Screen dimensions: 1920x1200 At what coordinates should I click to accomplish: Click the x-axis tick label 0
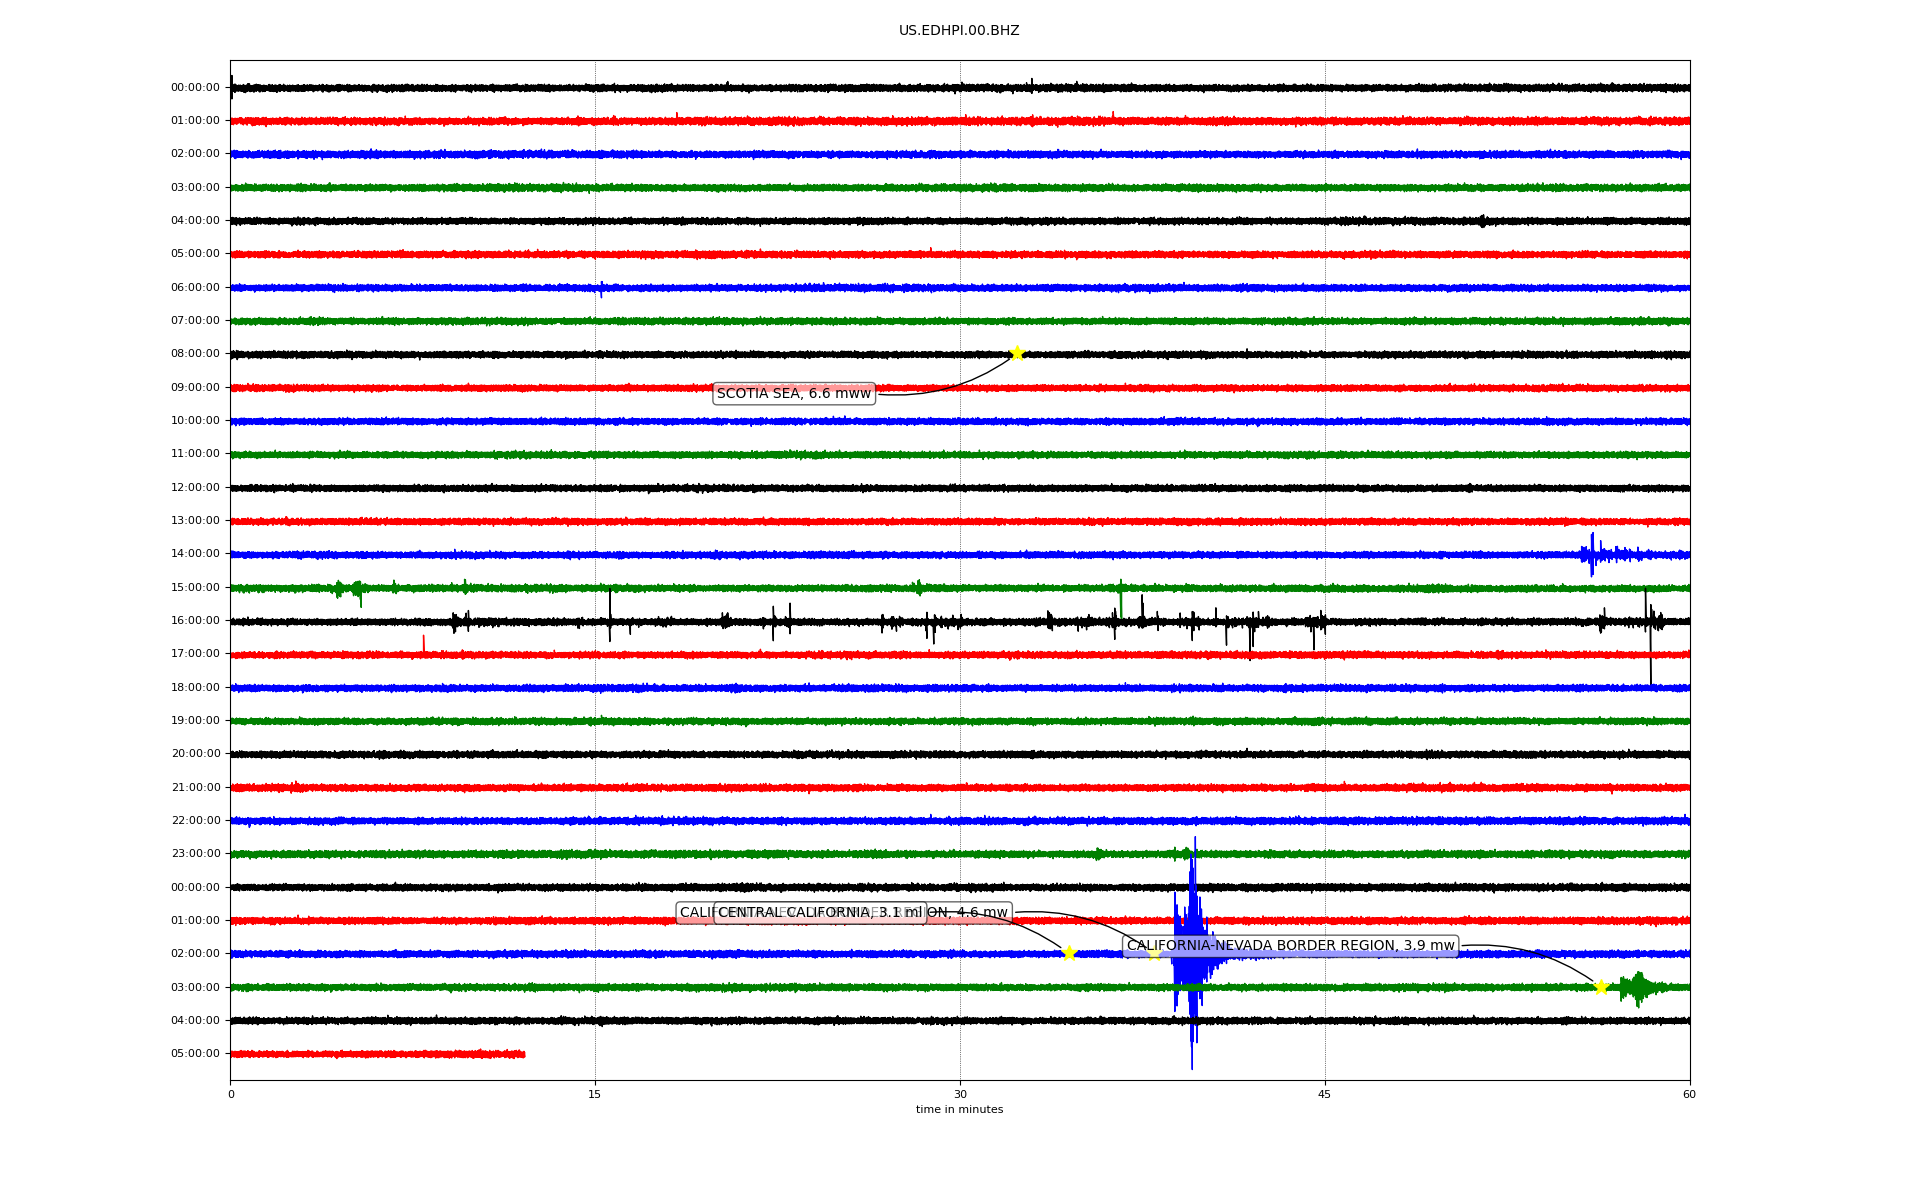point(231,1094)
